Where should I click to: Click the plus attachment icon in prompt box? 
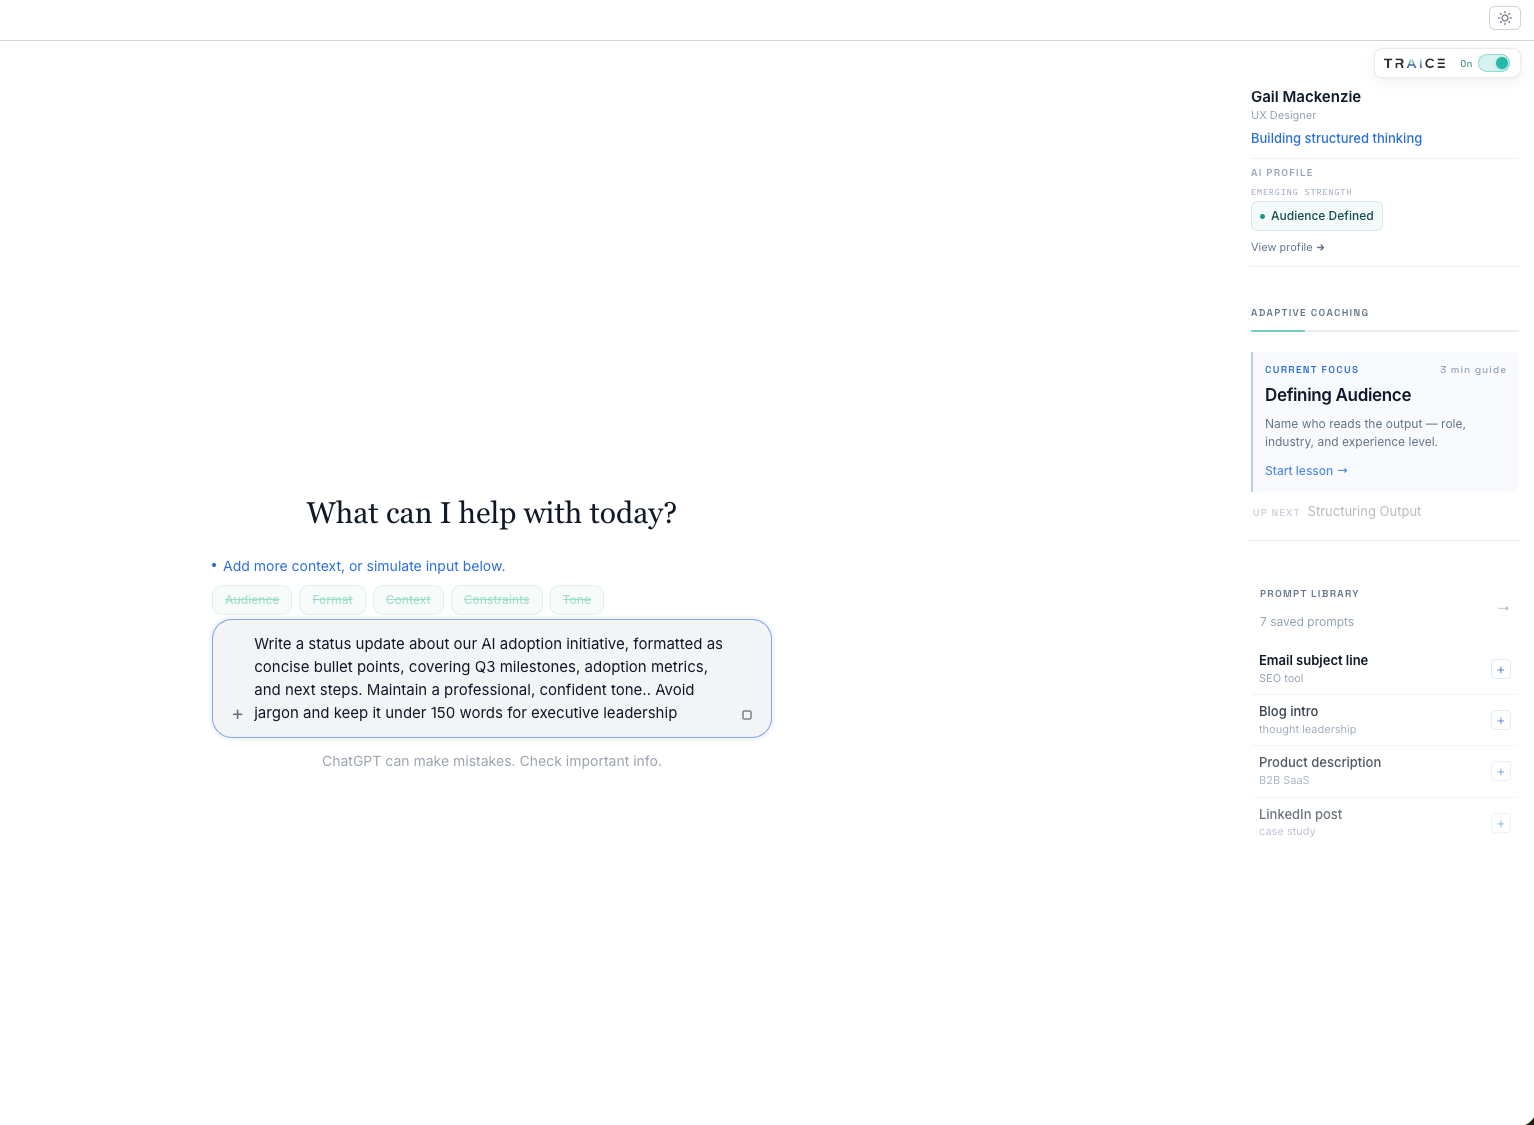pyautogui.click(x=237, y=714)
